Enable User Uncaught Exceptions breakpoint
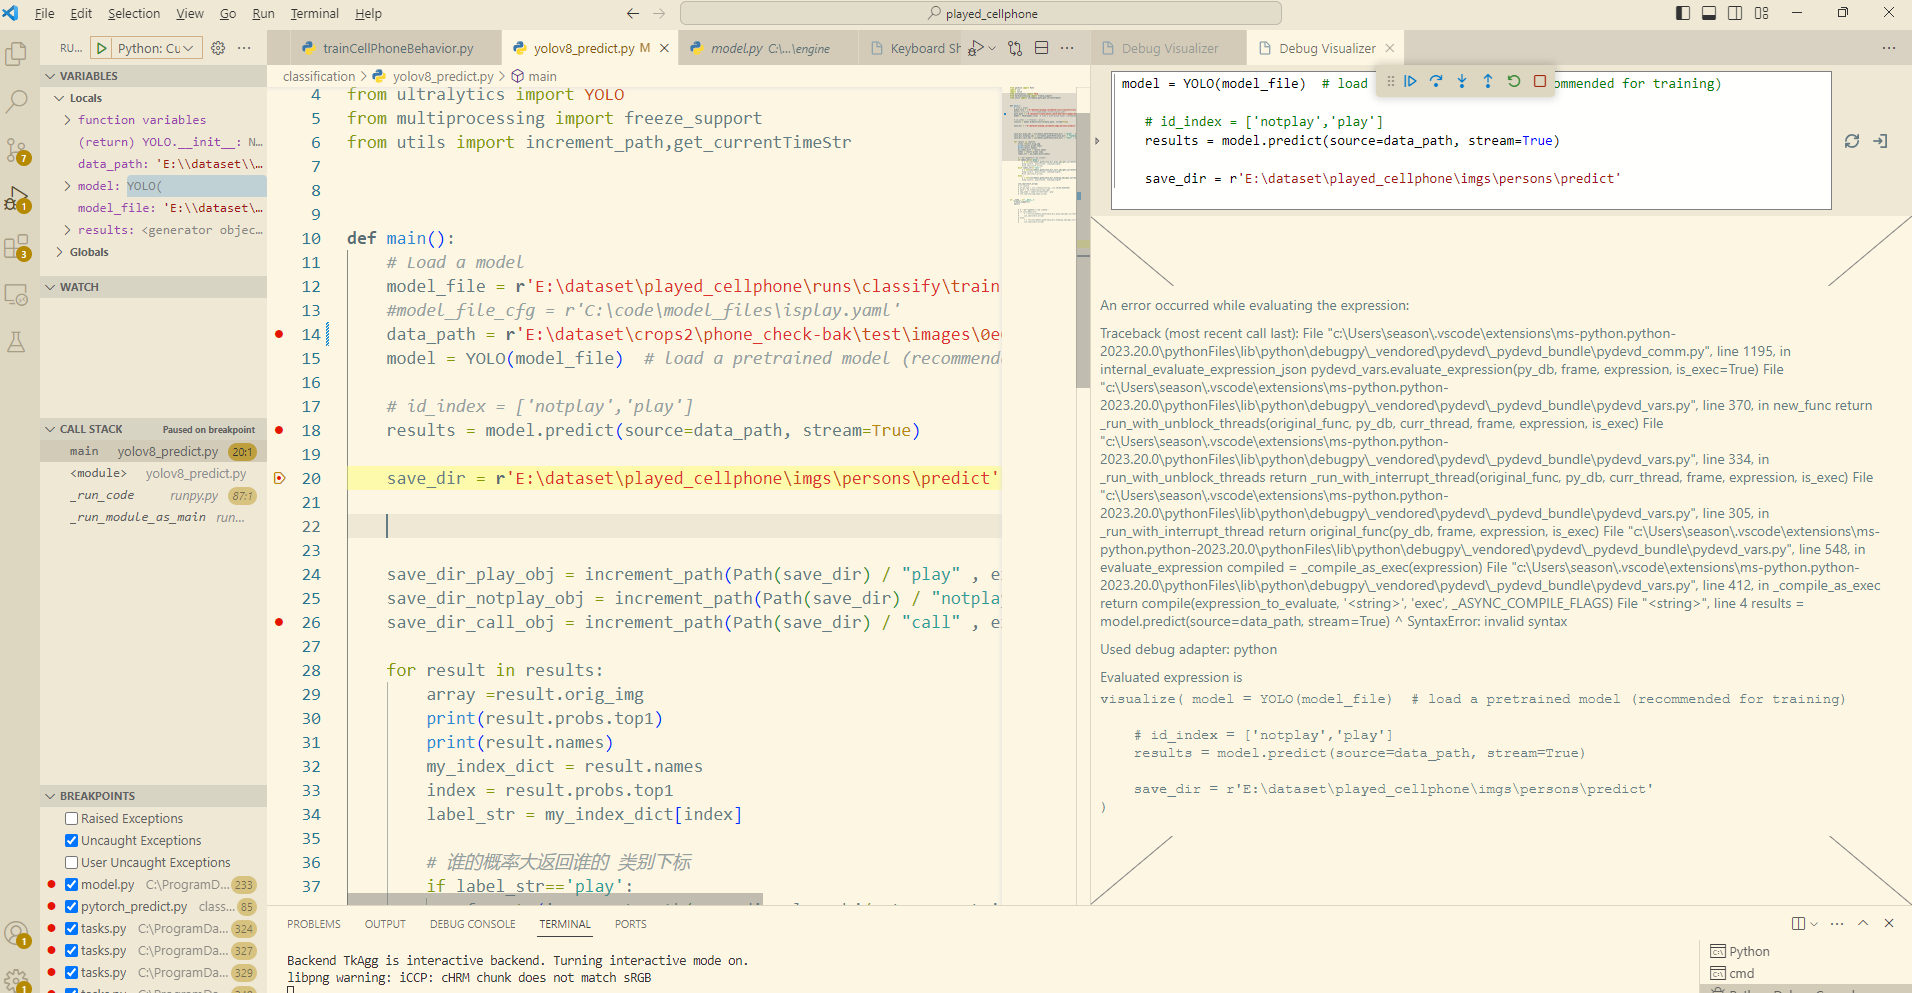 point(72,862)
